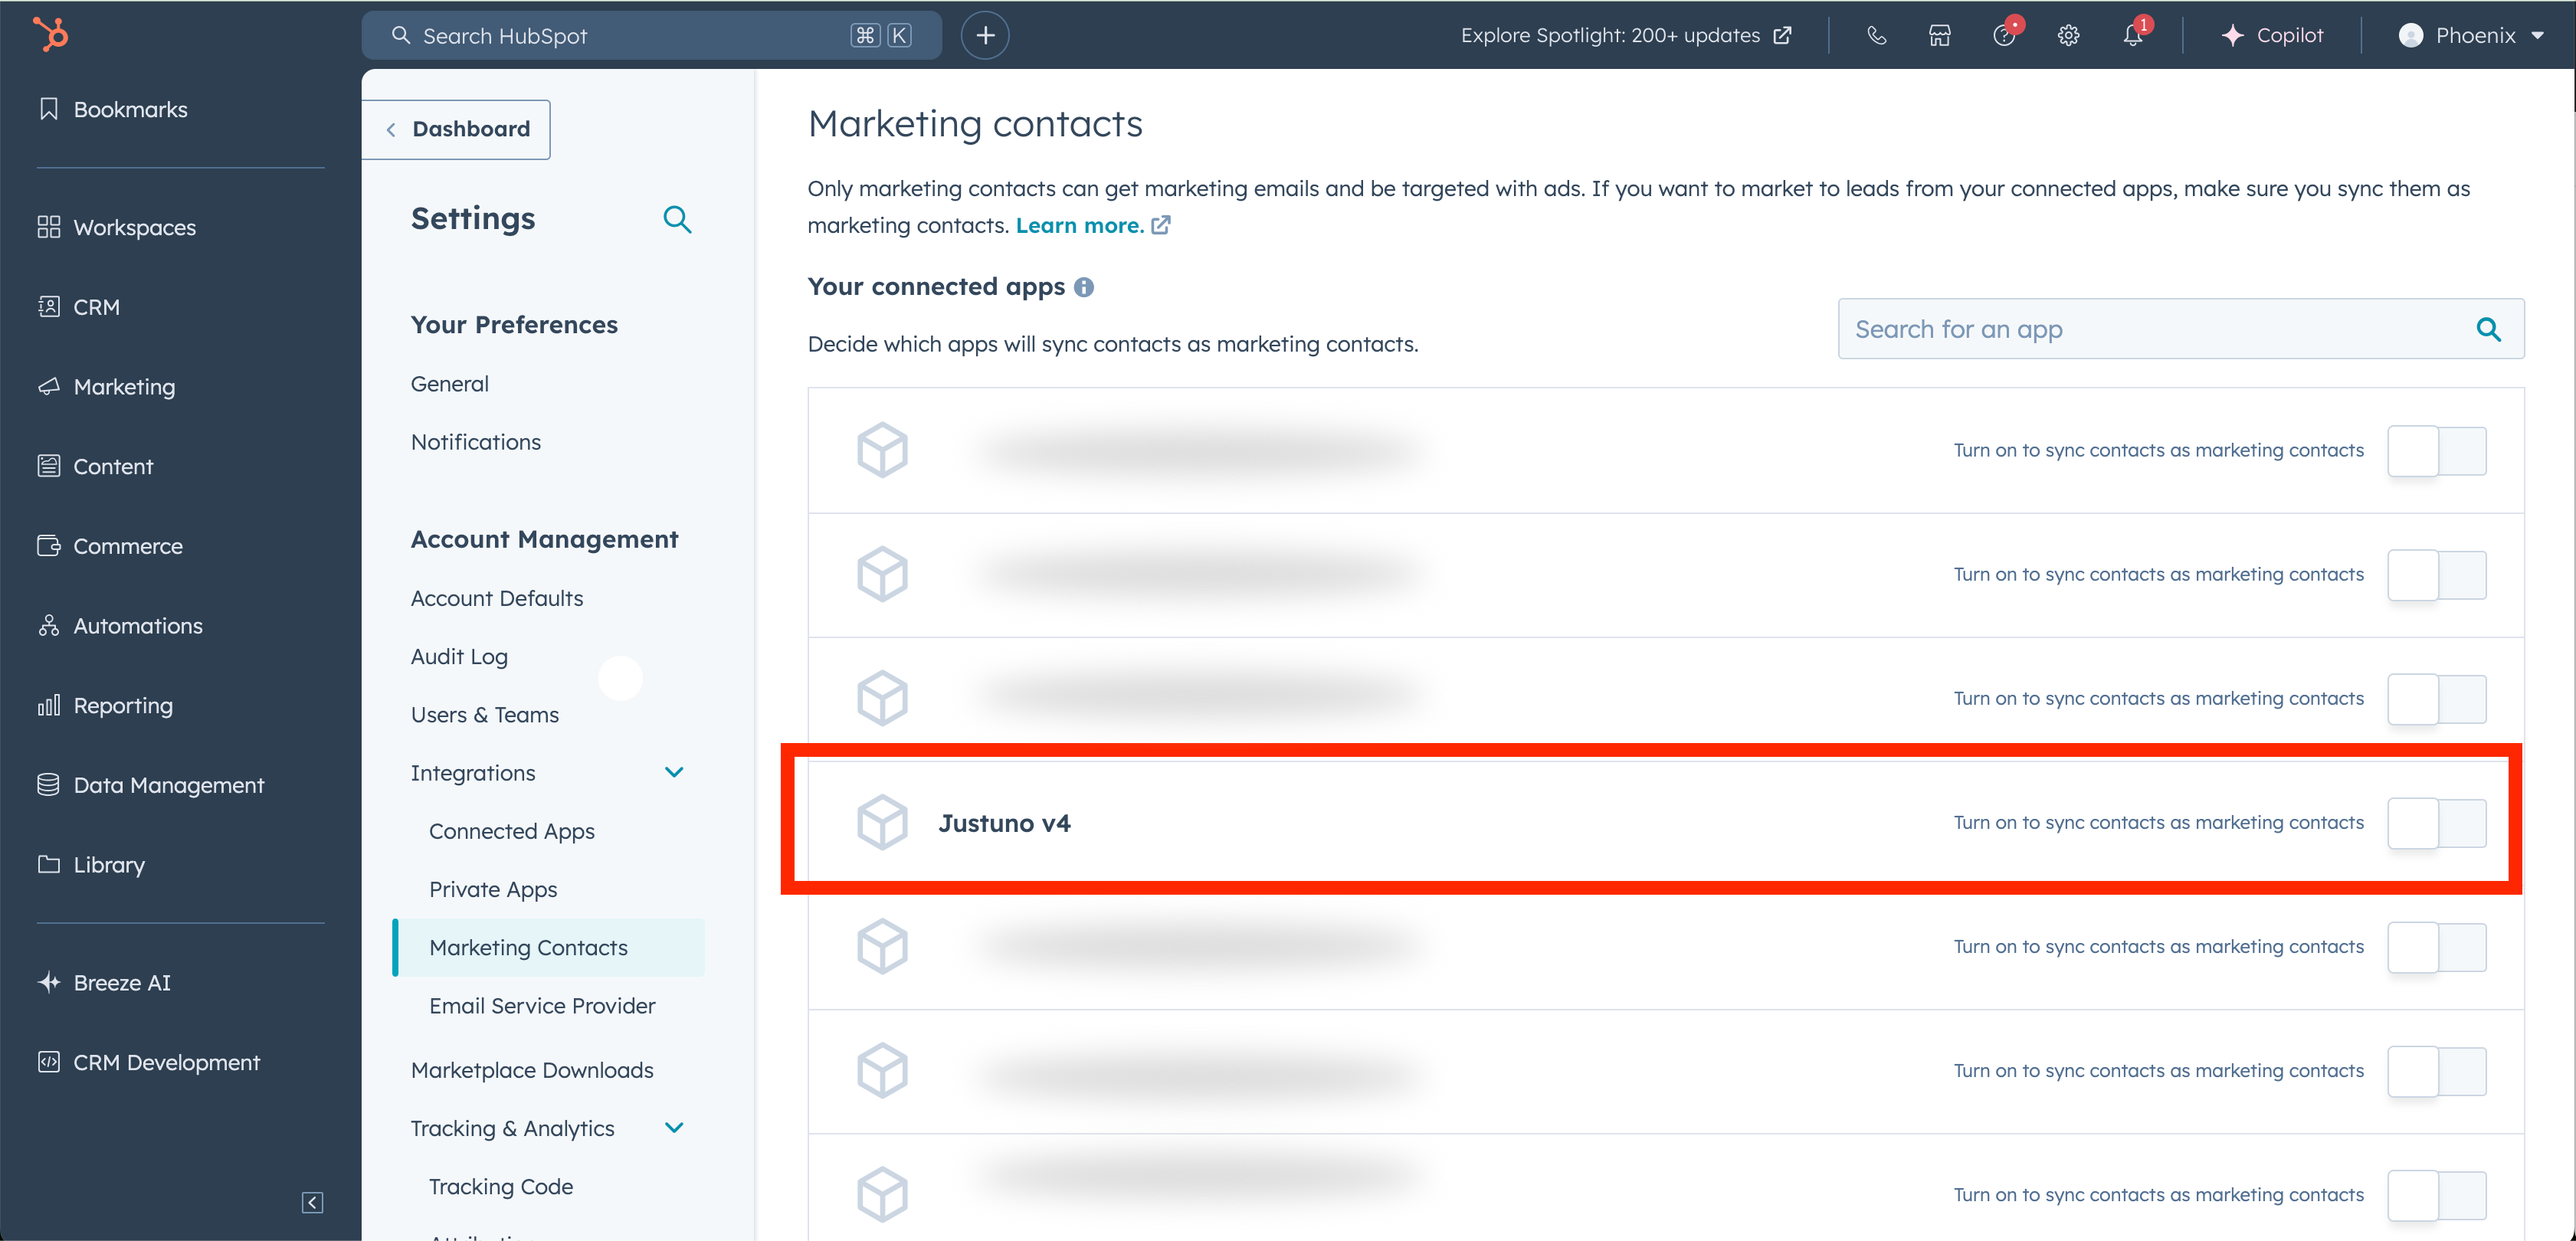Open the calling phone icon

pyautogui.click(x=1876, y=35)
